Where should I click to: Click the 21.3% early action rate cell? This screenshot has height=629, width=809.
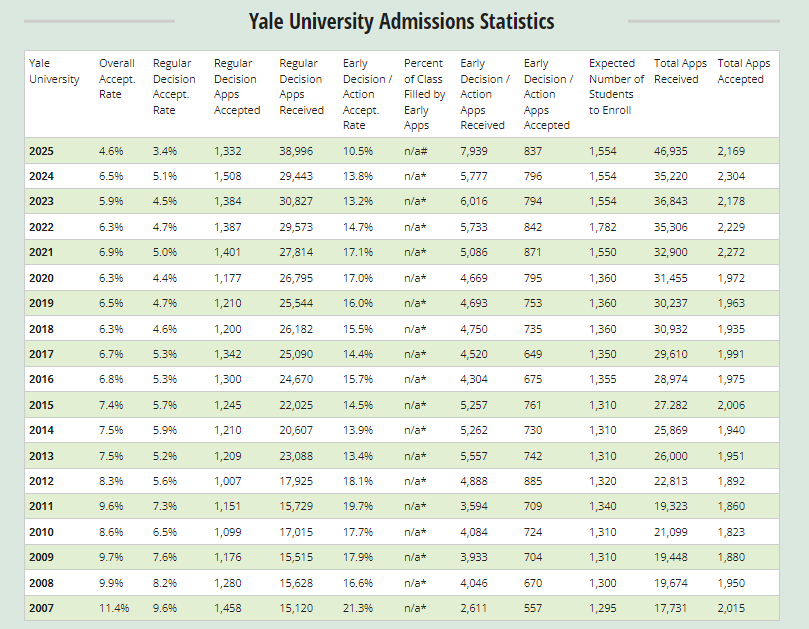pos(357,608)
